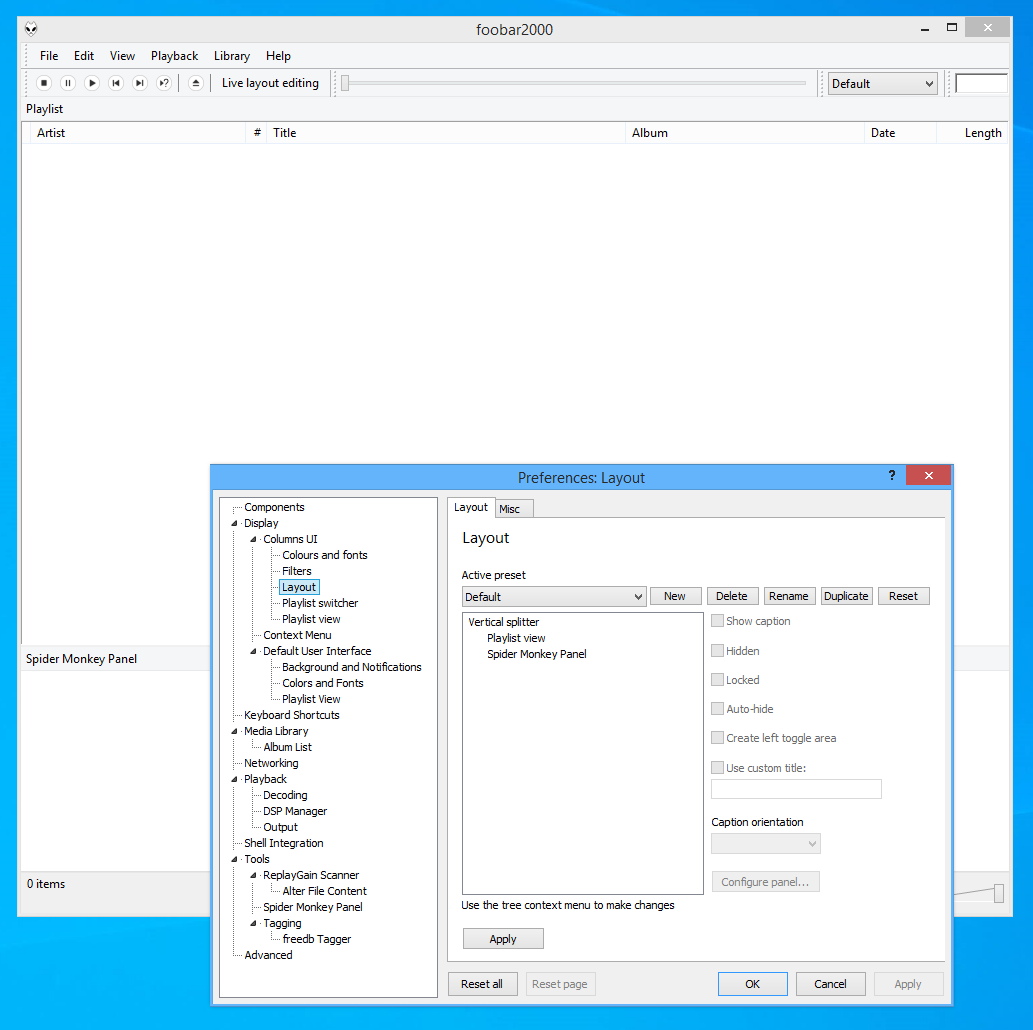Expand the Caption orientation dropdown
This screenshot has width=1033, height=1030.
pos(811,843)
